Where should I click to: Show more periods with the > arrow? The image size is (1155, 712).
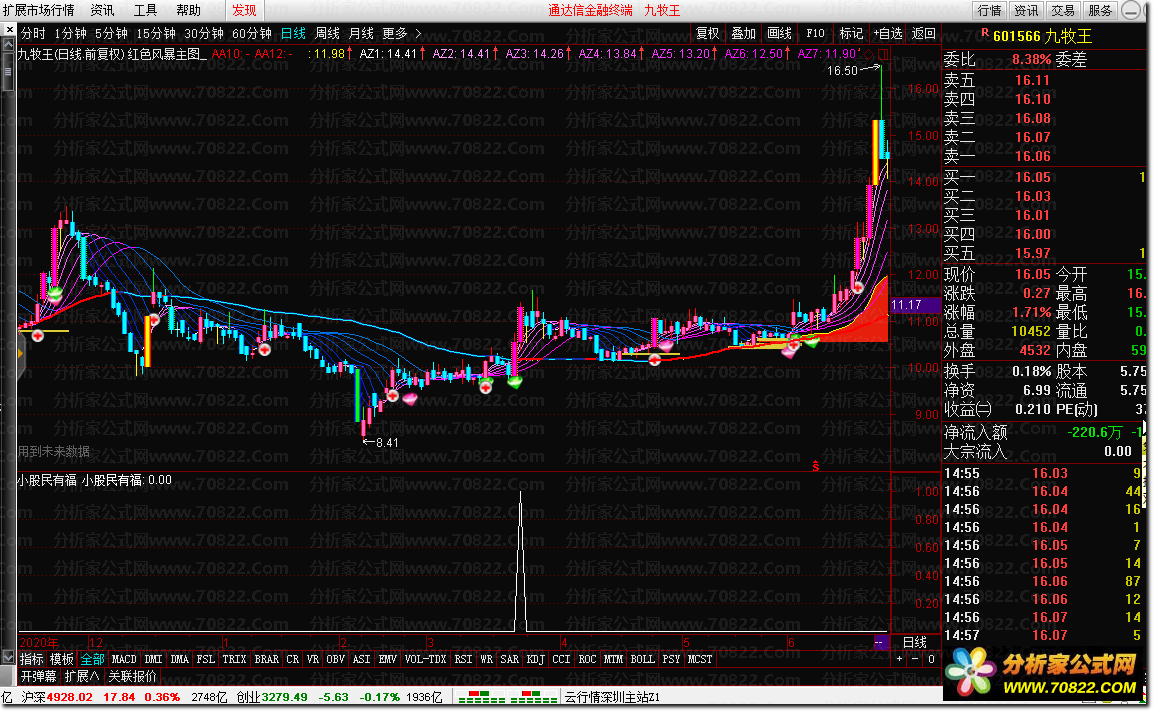pyautogui.click(x=418, y=33)
